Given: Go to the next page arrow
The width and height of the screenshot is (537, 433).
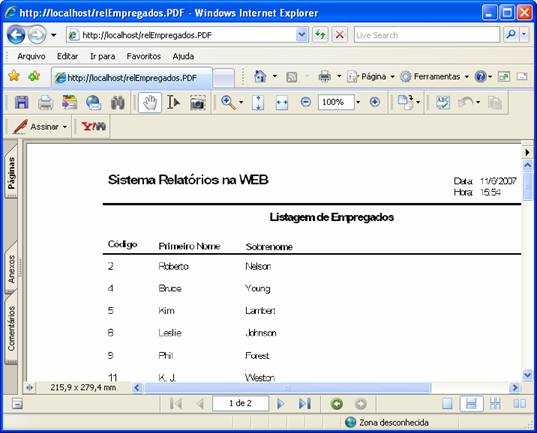Looking at the screenshot, I should click(280, 404).
